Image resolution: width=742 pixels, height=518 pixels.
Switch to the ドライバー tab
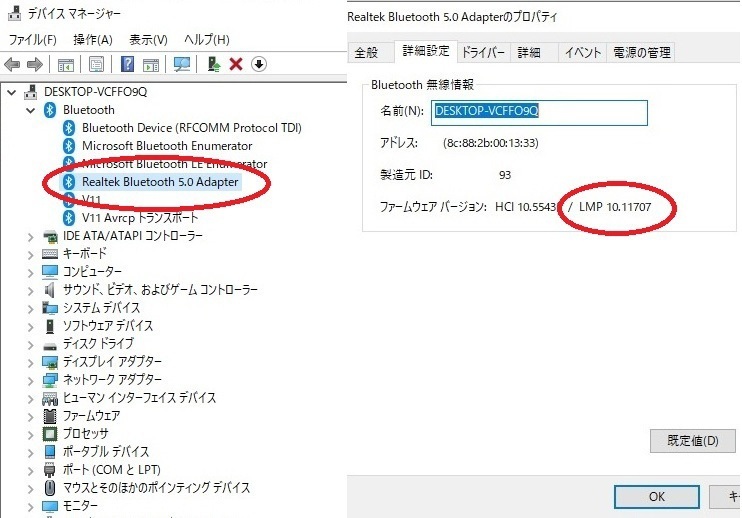click(483, 52)
